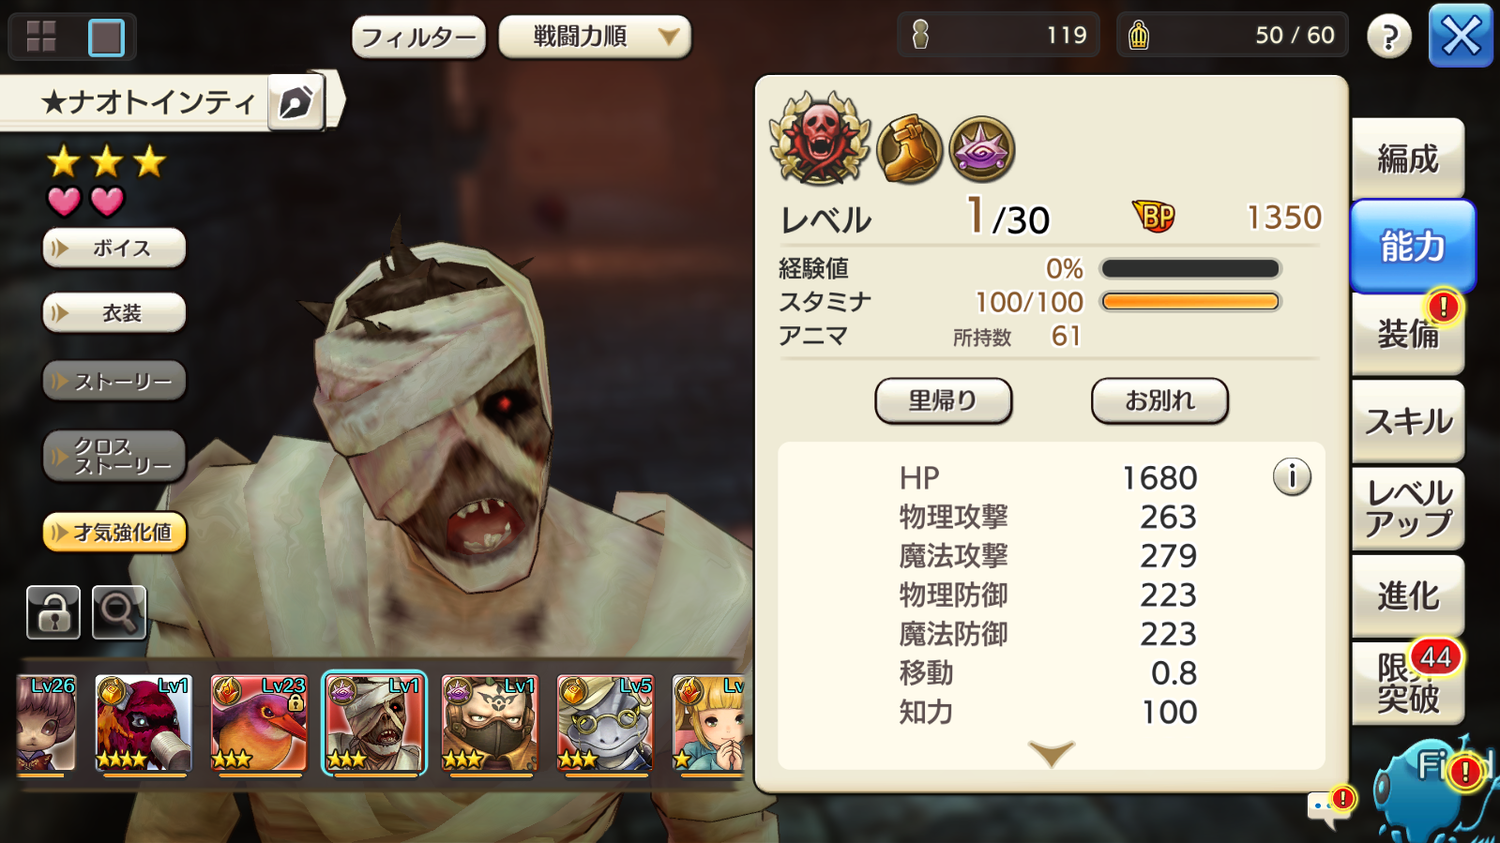
Task: Edit name with the pen icon
Action: 295,102
